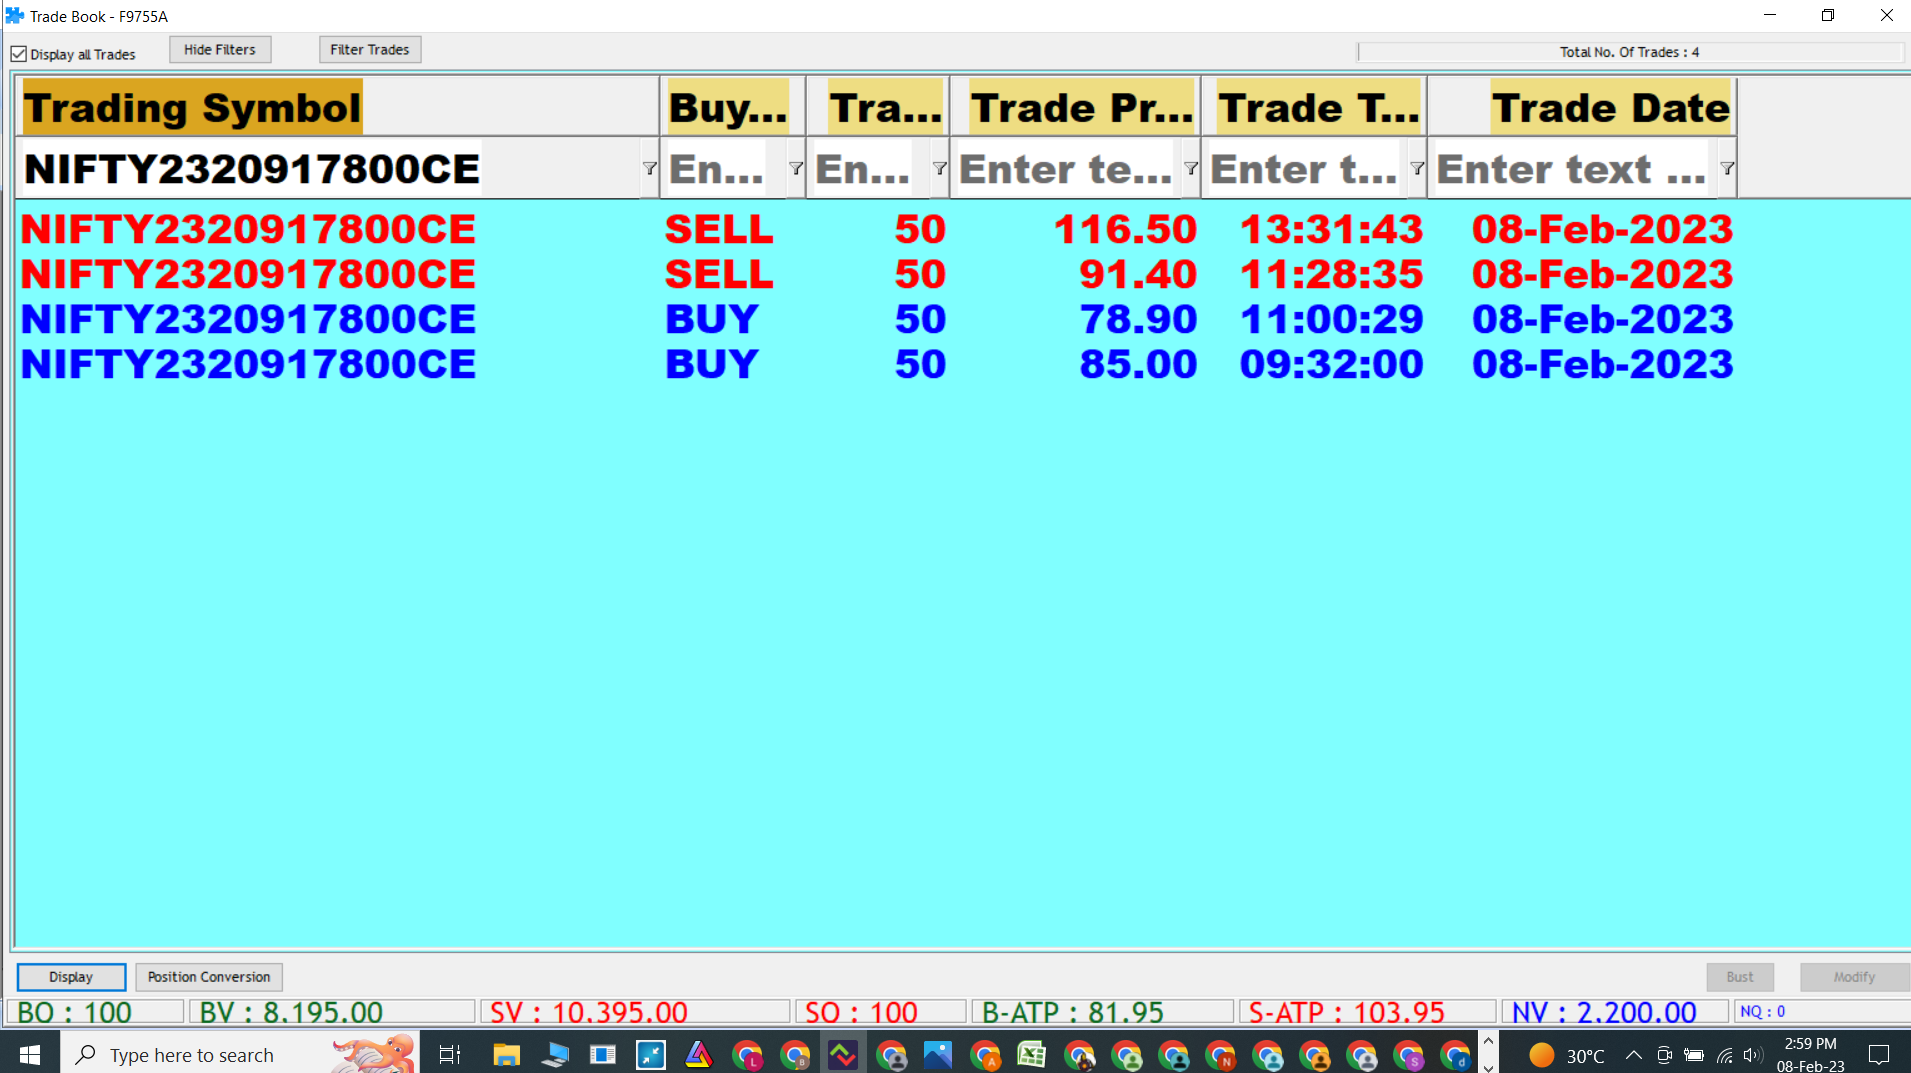Click the BV : 8,195.00 status field
This screenshot has height=1073, width=1911.
point(331,1012)
